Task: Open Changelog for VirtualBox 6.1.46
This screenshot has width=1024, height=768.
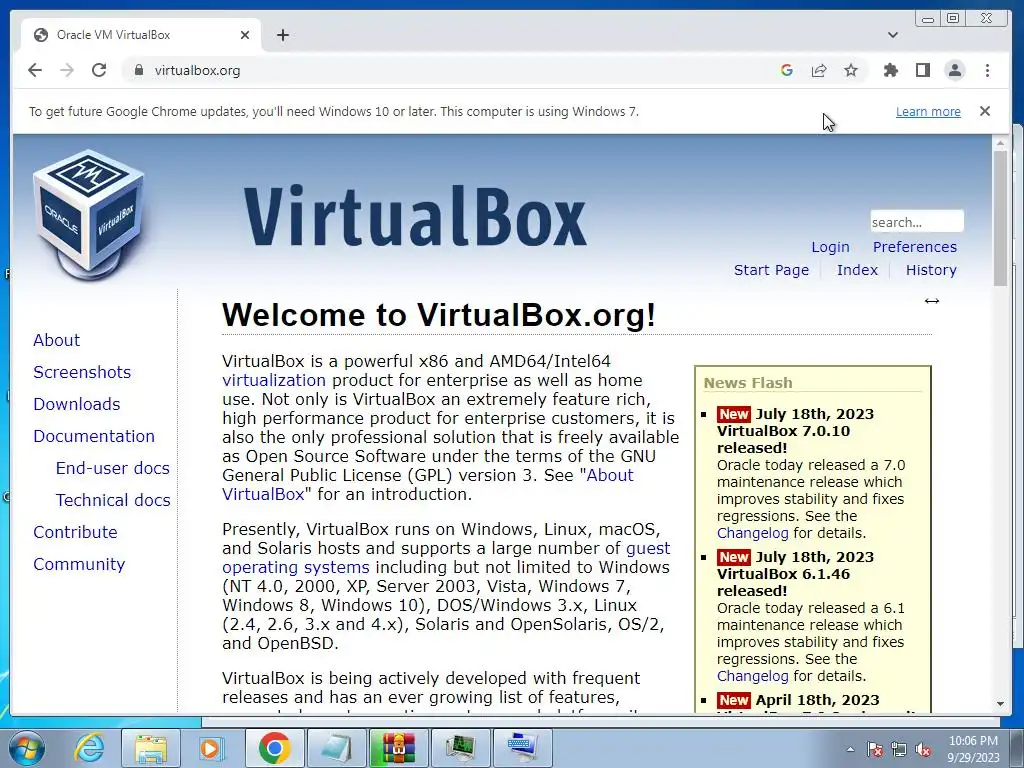Action: click(x=752, y=676)
